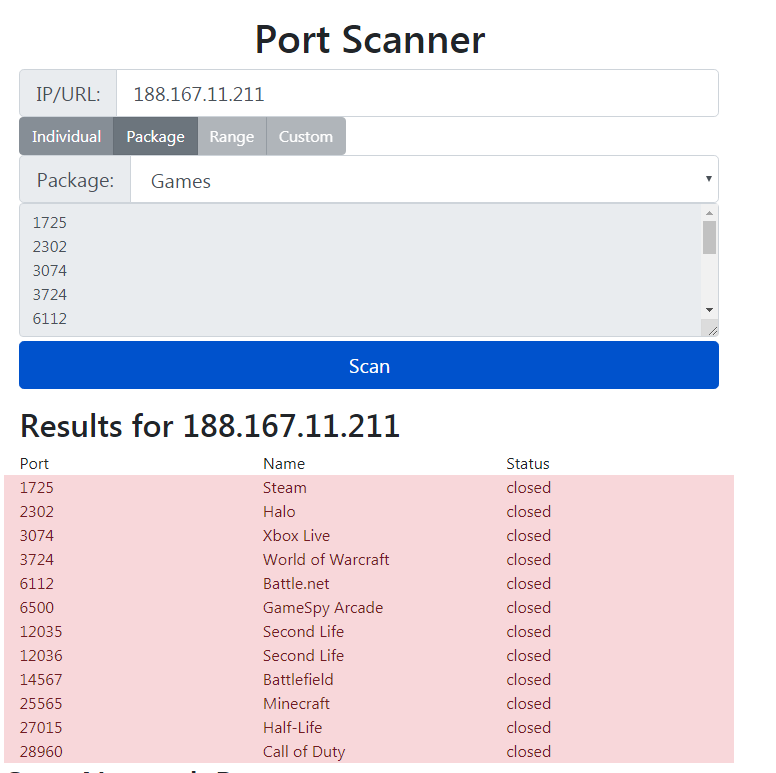Click port 27015 in results table
The width and height of the screenshot is (776, 773).
(x=41, y=728)
